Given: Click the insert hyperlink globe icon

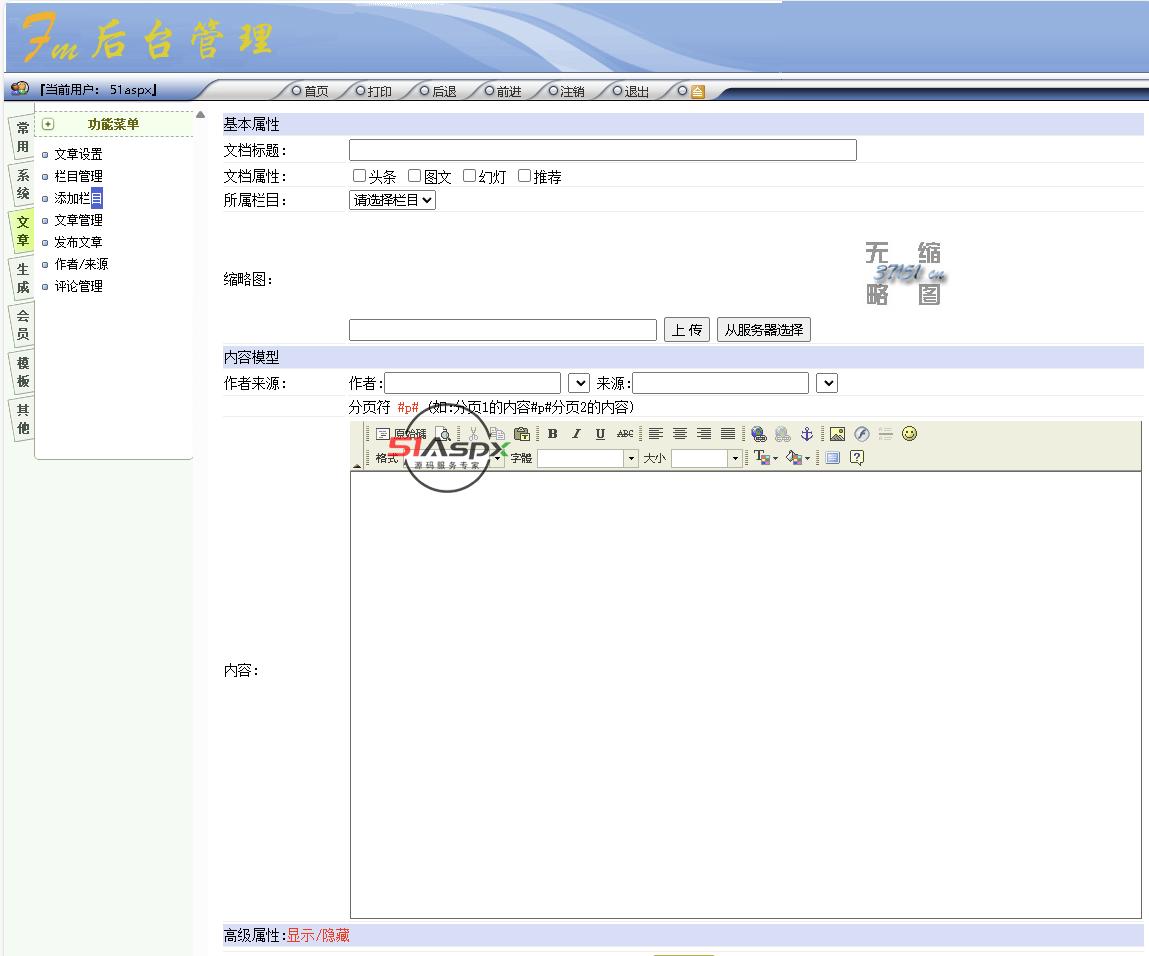Looking at the screenshot, I should [759, 434].
